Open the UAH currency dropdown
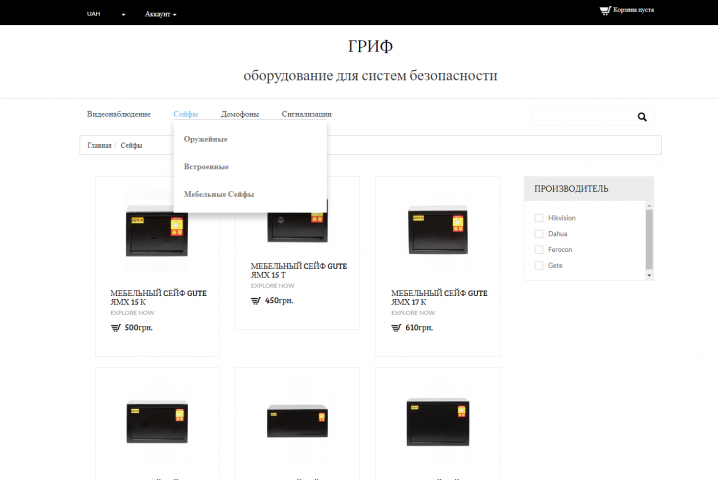This screenshot has height=480, width=718. click(106, 14)
